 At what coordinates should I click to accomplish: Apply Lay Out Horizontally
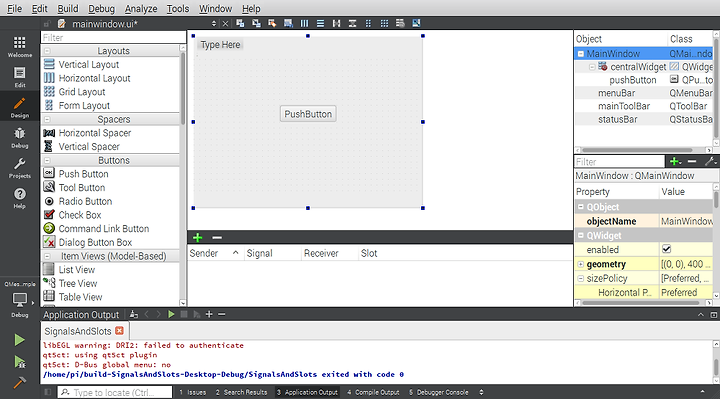(304, 23)
